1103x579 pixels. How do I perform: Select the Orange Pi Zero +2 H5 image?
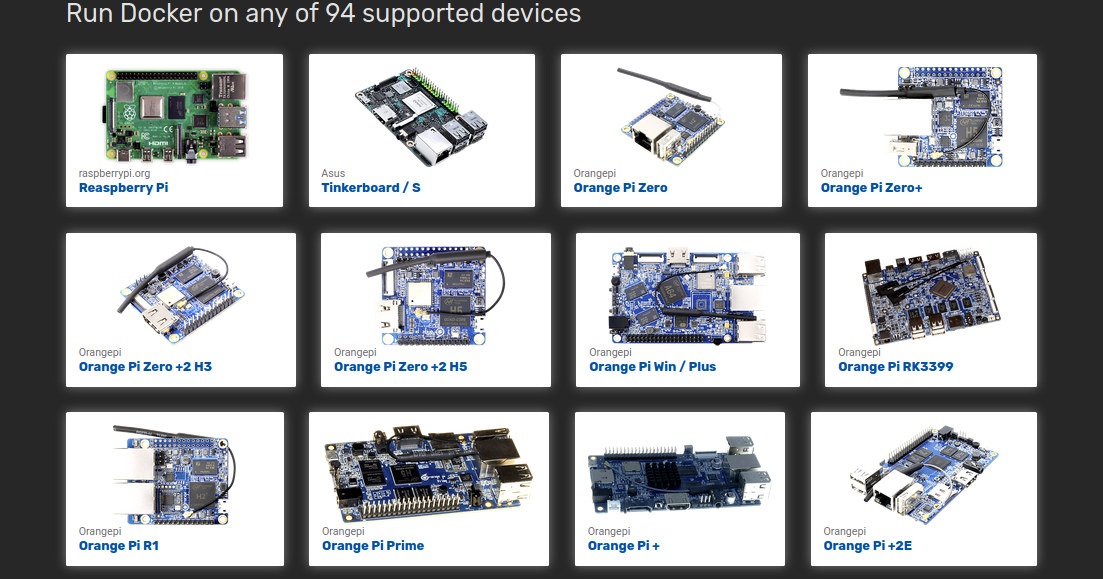[435, 295]
